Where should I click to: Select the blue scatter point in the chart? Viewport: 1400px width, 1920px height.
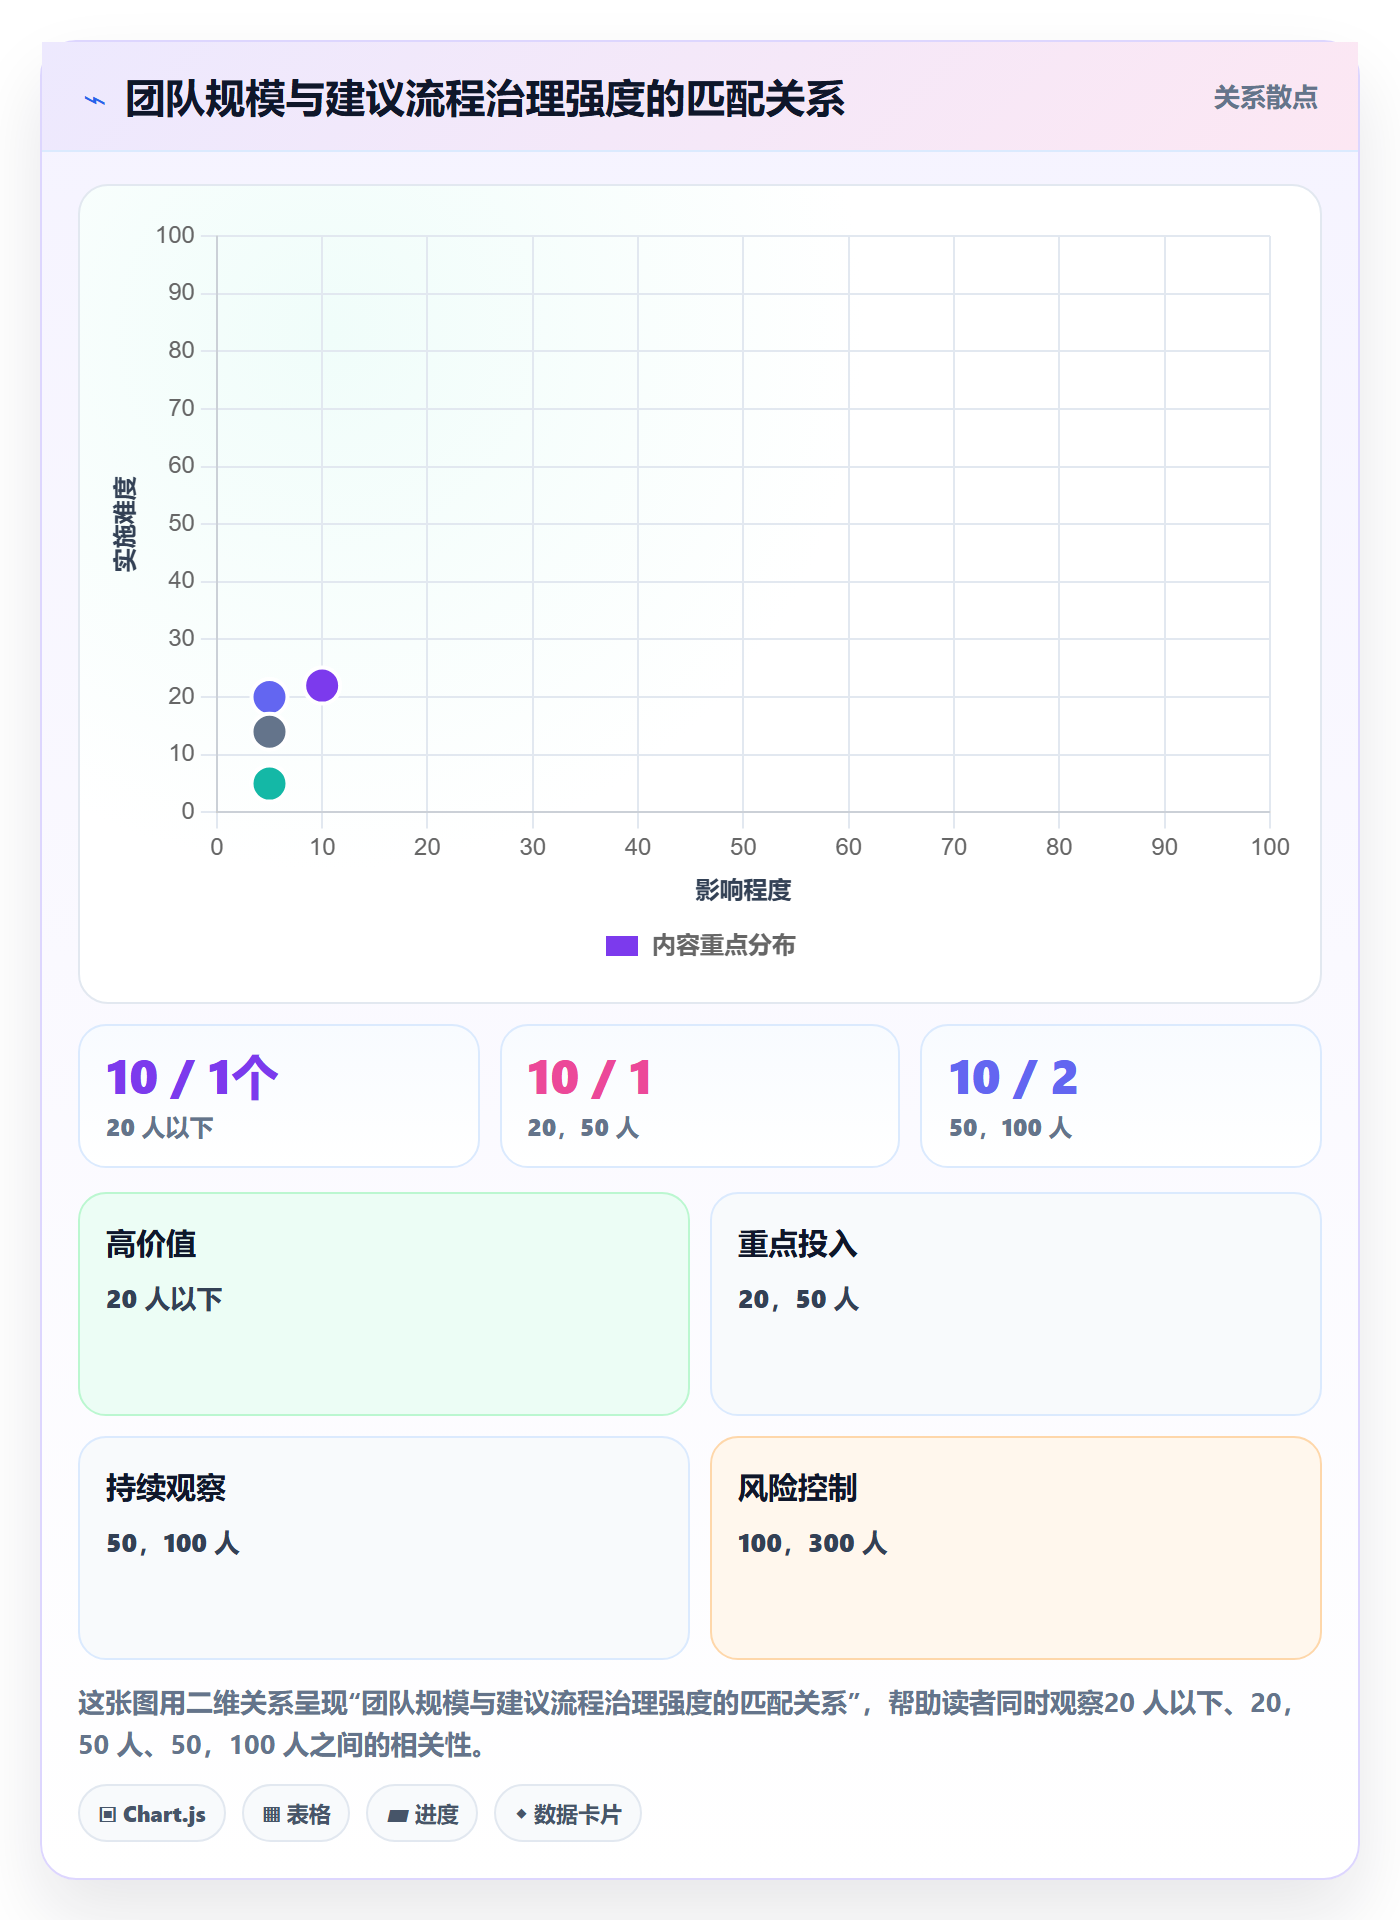tap(269, 697)
